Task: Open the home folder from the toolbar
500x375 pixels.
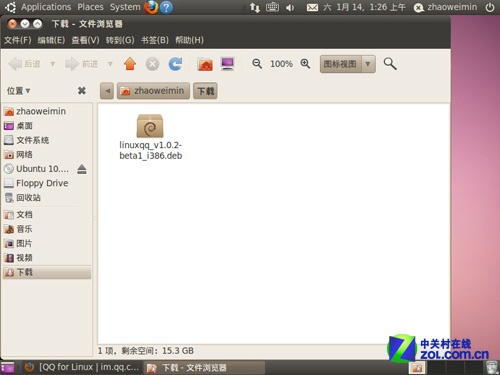Action: 205,64
